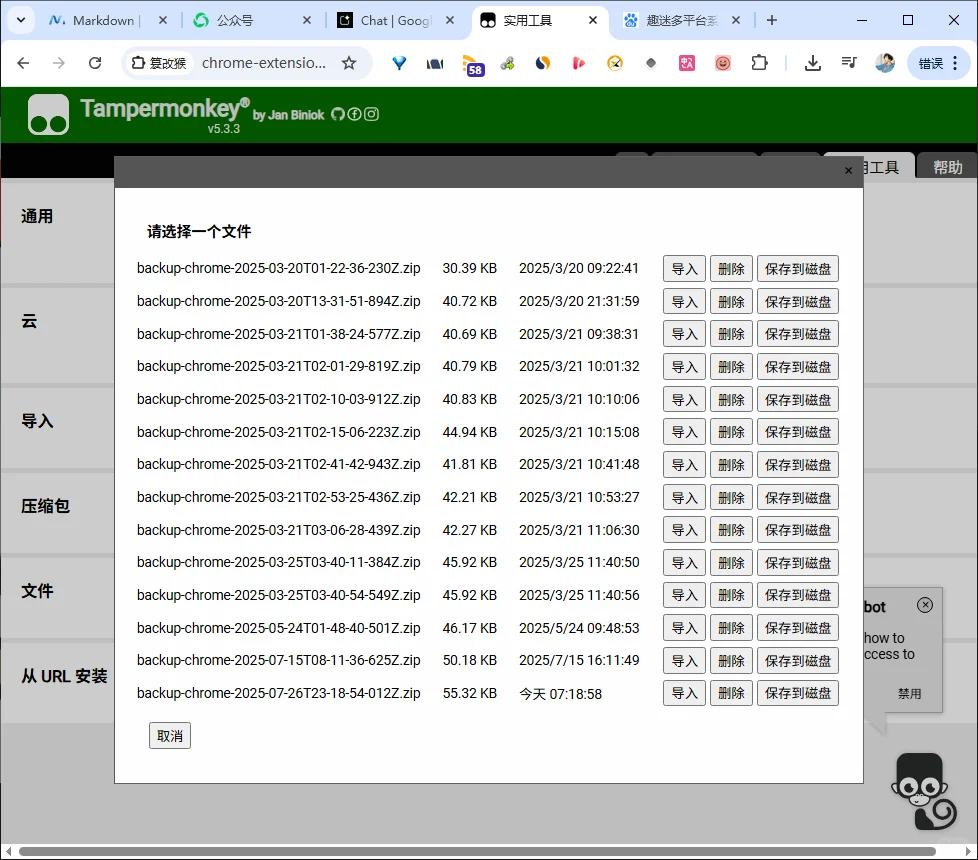
Task: Click file name backup-chrome-2025-03-21T02-15-06-223Z.zip
Action: click(279, 432)
